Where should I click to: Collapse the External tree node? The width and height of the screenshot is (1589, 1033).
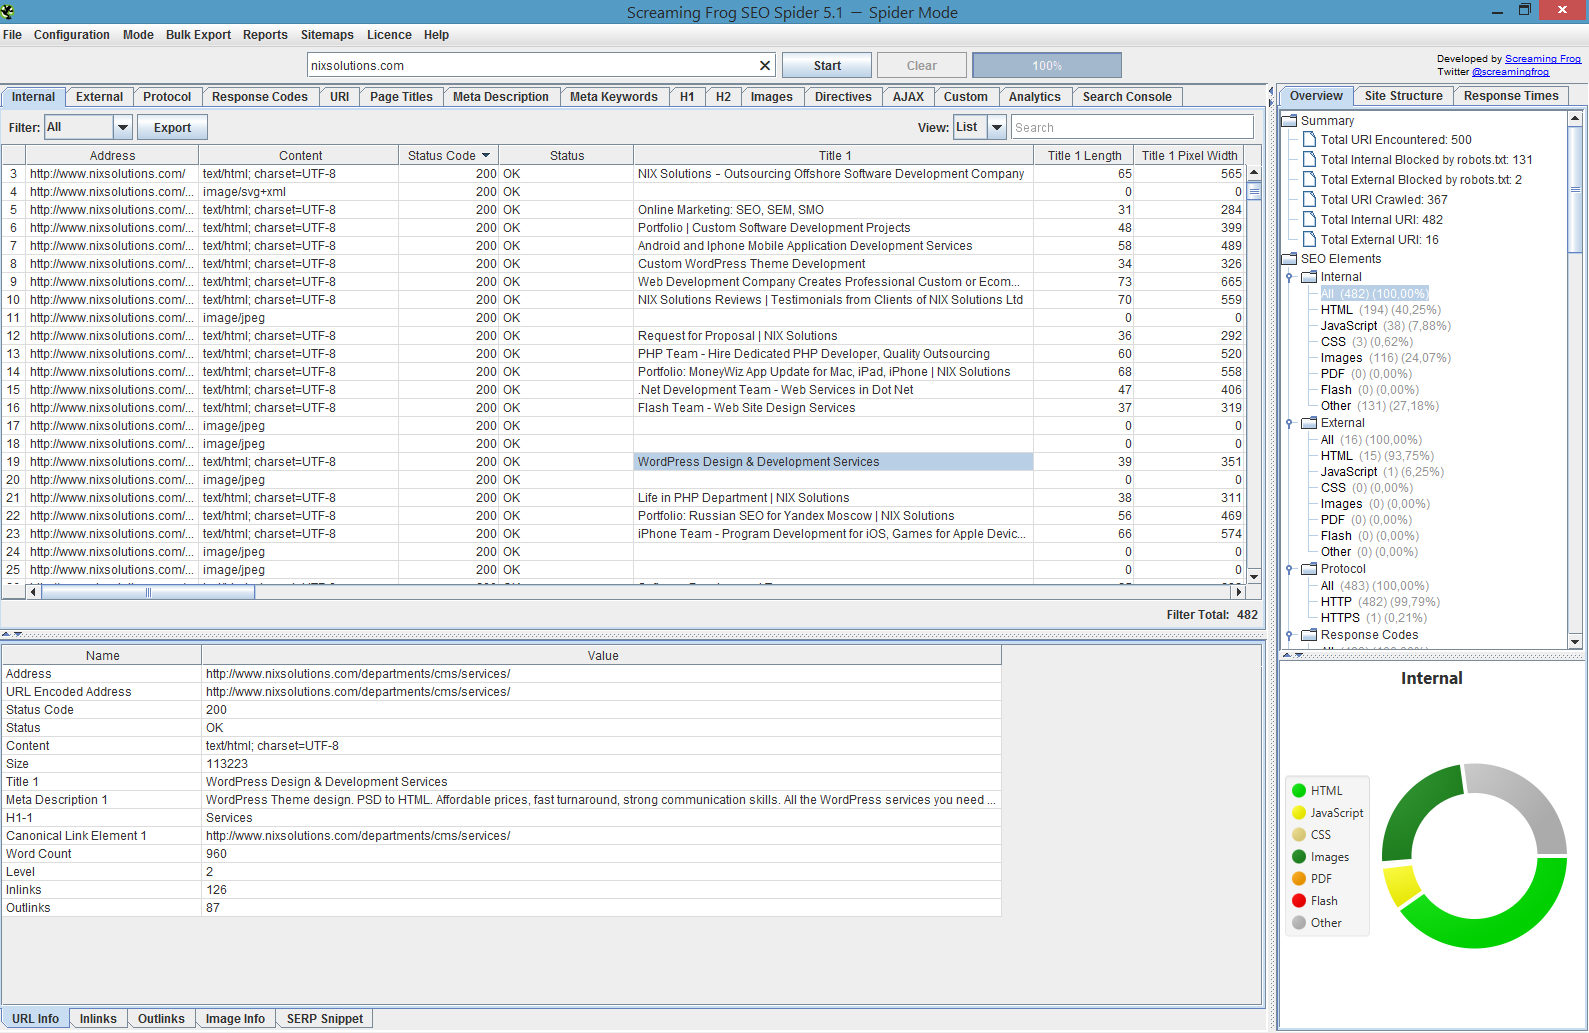coord(1289,423)
